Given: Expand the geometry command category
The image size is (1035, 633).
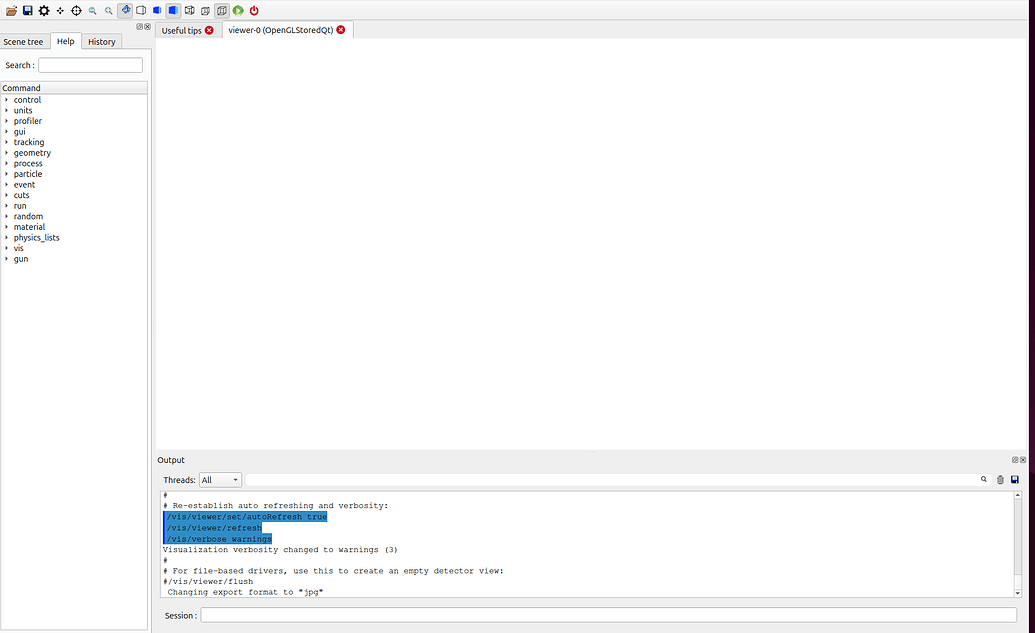Looking at the screenshot, I should 31,152.
